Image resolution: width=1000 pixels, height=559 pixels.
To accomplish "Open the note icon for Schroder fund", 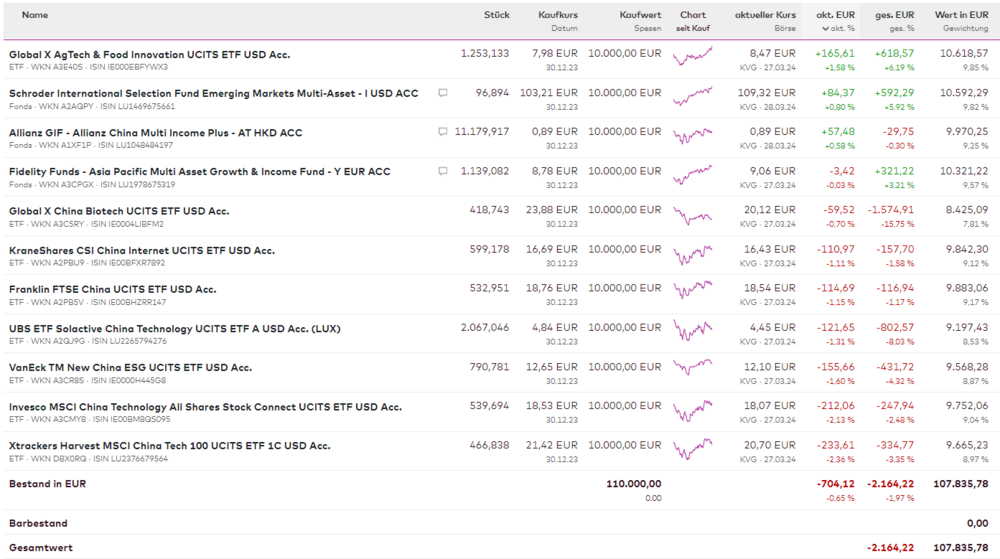I will point(443,93).
